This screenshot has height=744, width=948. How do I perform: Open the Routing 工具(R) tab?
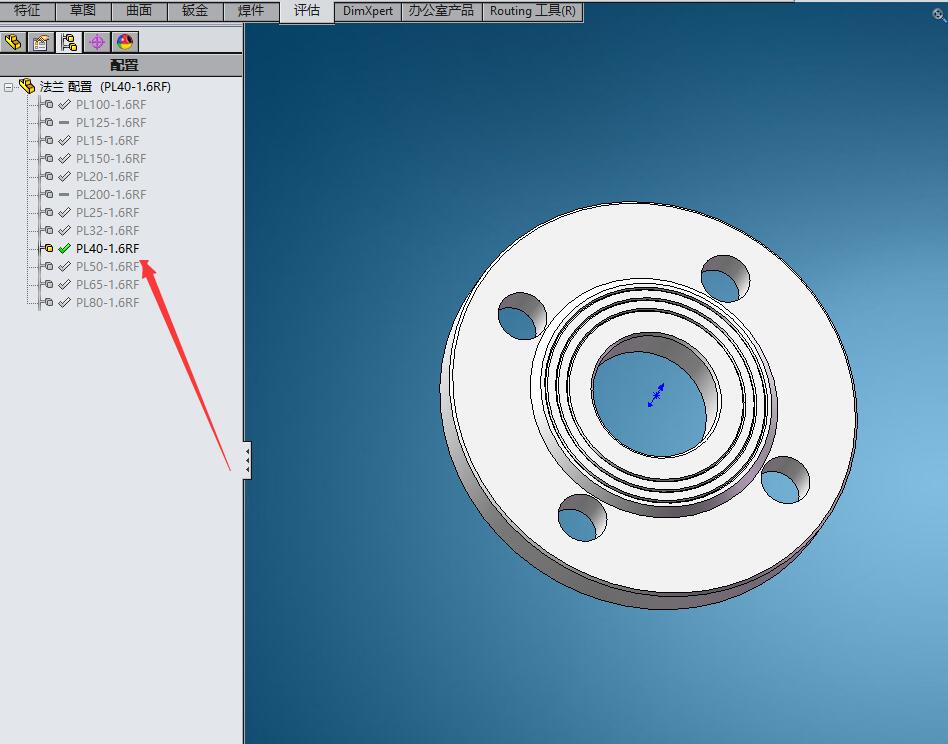[x=533, y=11]
